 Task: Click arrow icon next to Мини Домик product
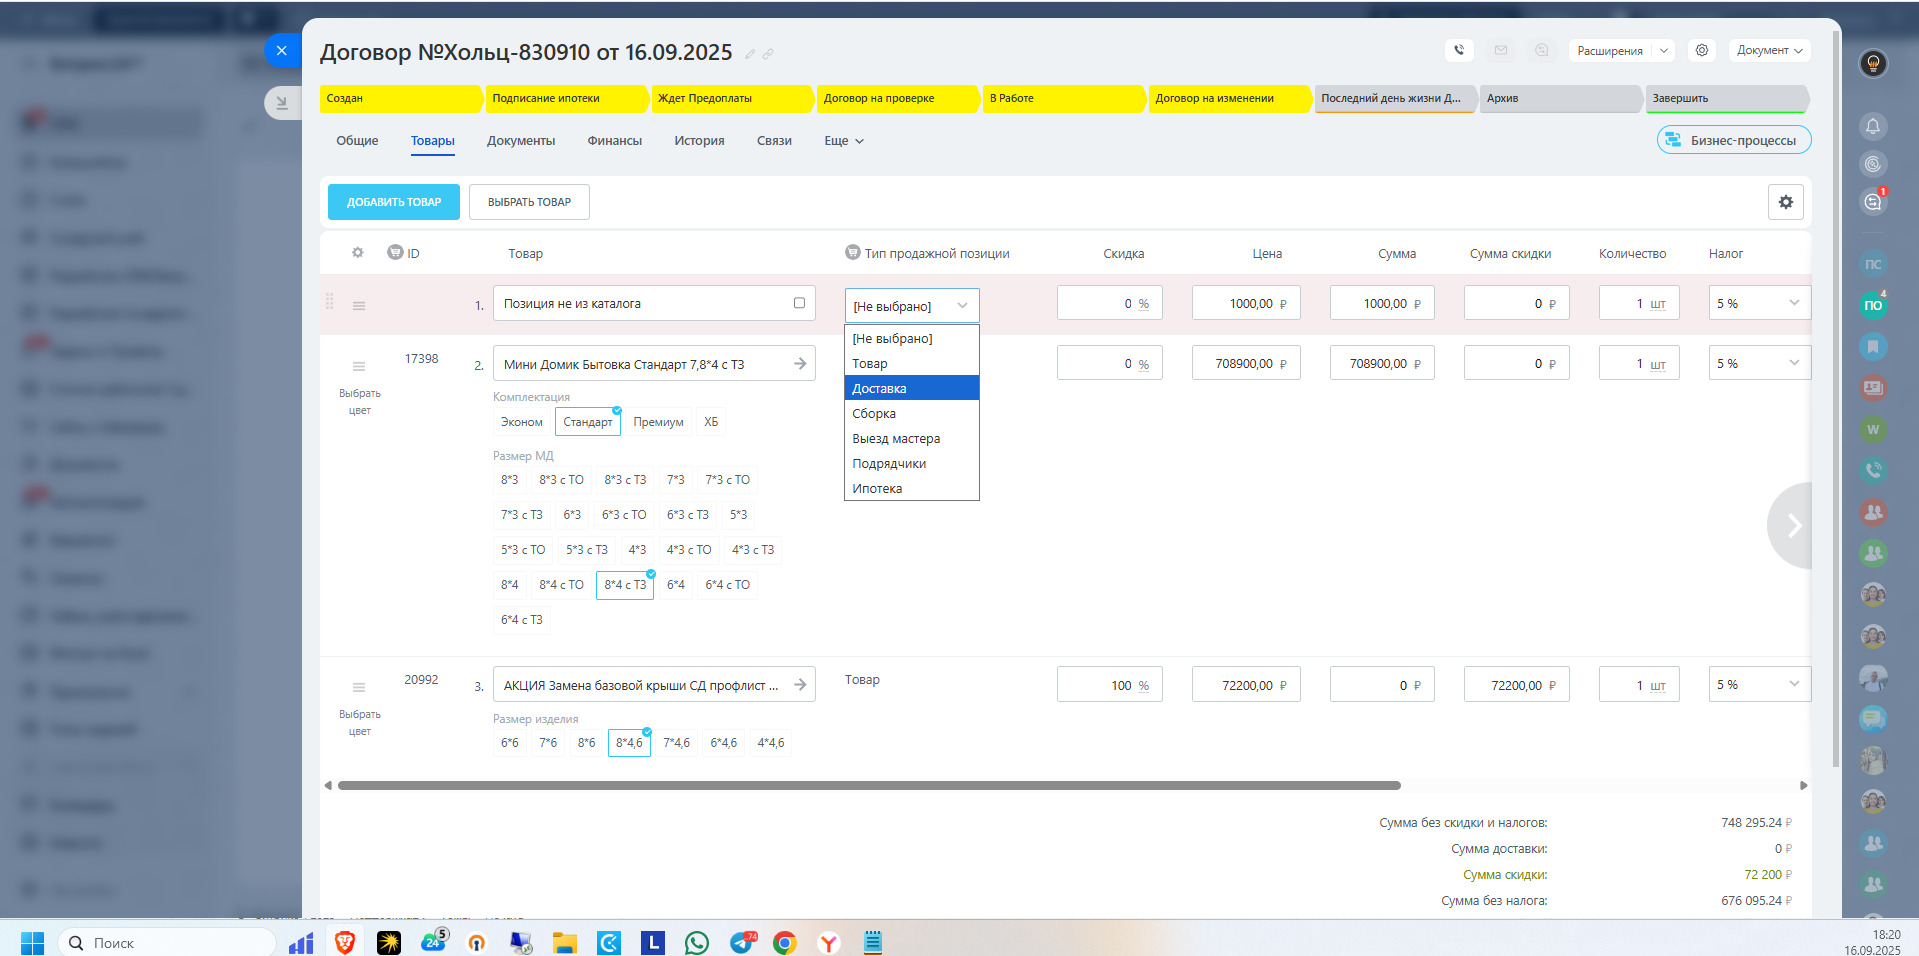click(800, 364)
